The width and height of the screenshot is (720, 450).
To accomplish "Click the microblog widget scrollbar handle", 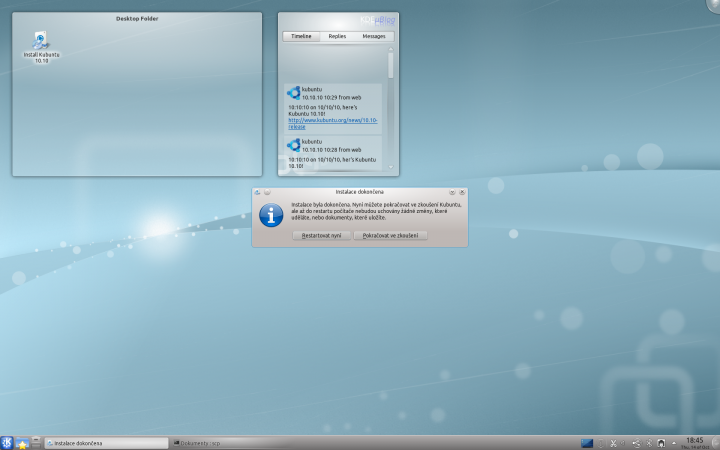I will (391, 65).
